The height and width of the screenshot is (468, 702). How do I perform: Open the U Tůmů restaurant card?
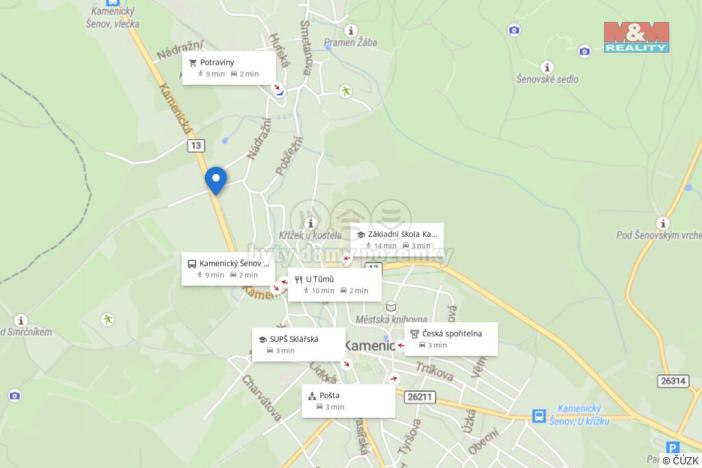pos(334,285)
